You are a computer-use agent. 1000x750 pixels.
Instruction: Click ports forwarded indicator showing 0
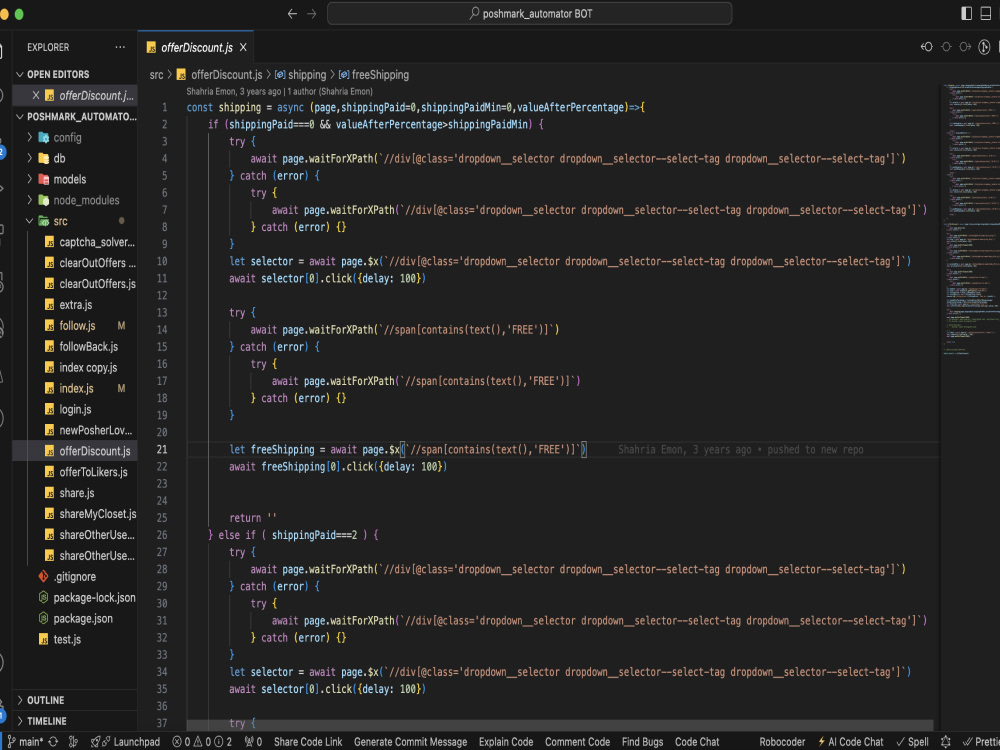pyautogui.click(x=254, y=742)
